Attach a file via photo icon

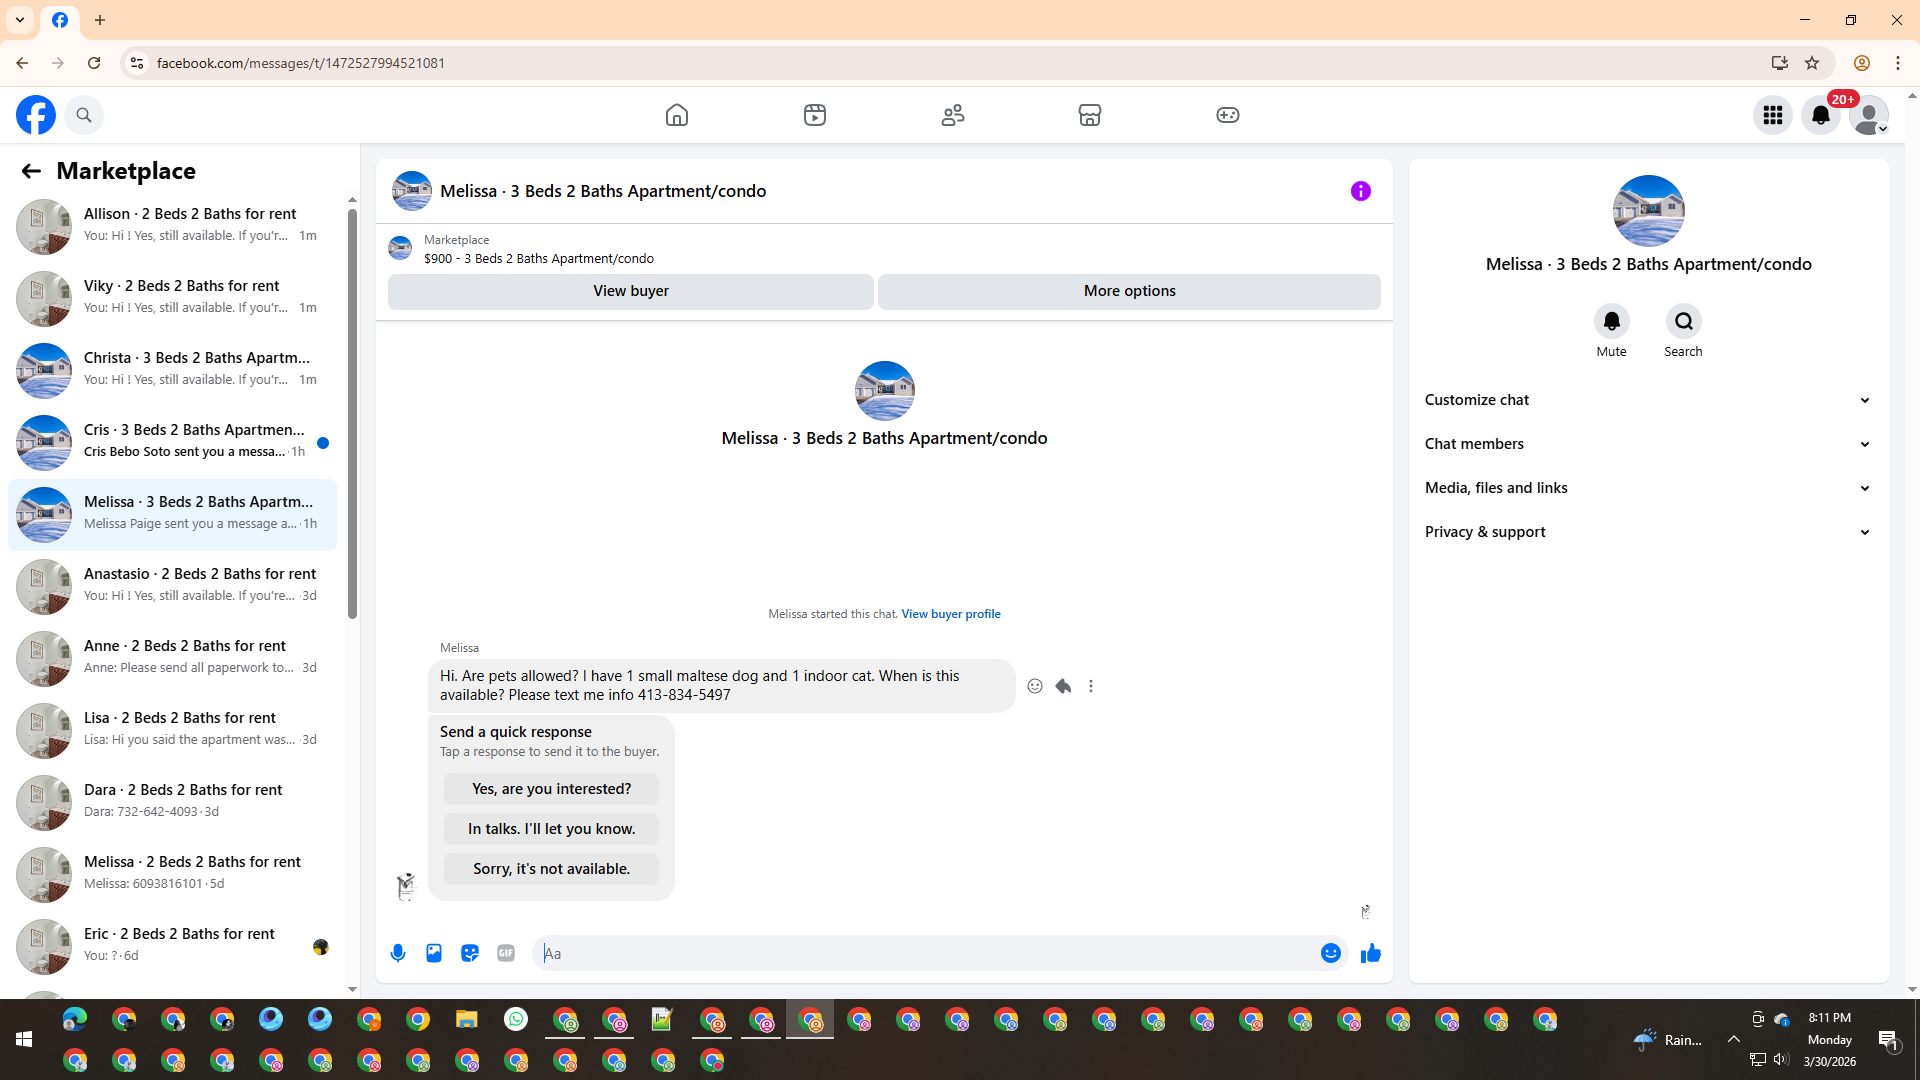point(434,953)
